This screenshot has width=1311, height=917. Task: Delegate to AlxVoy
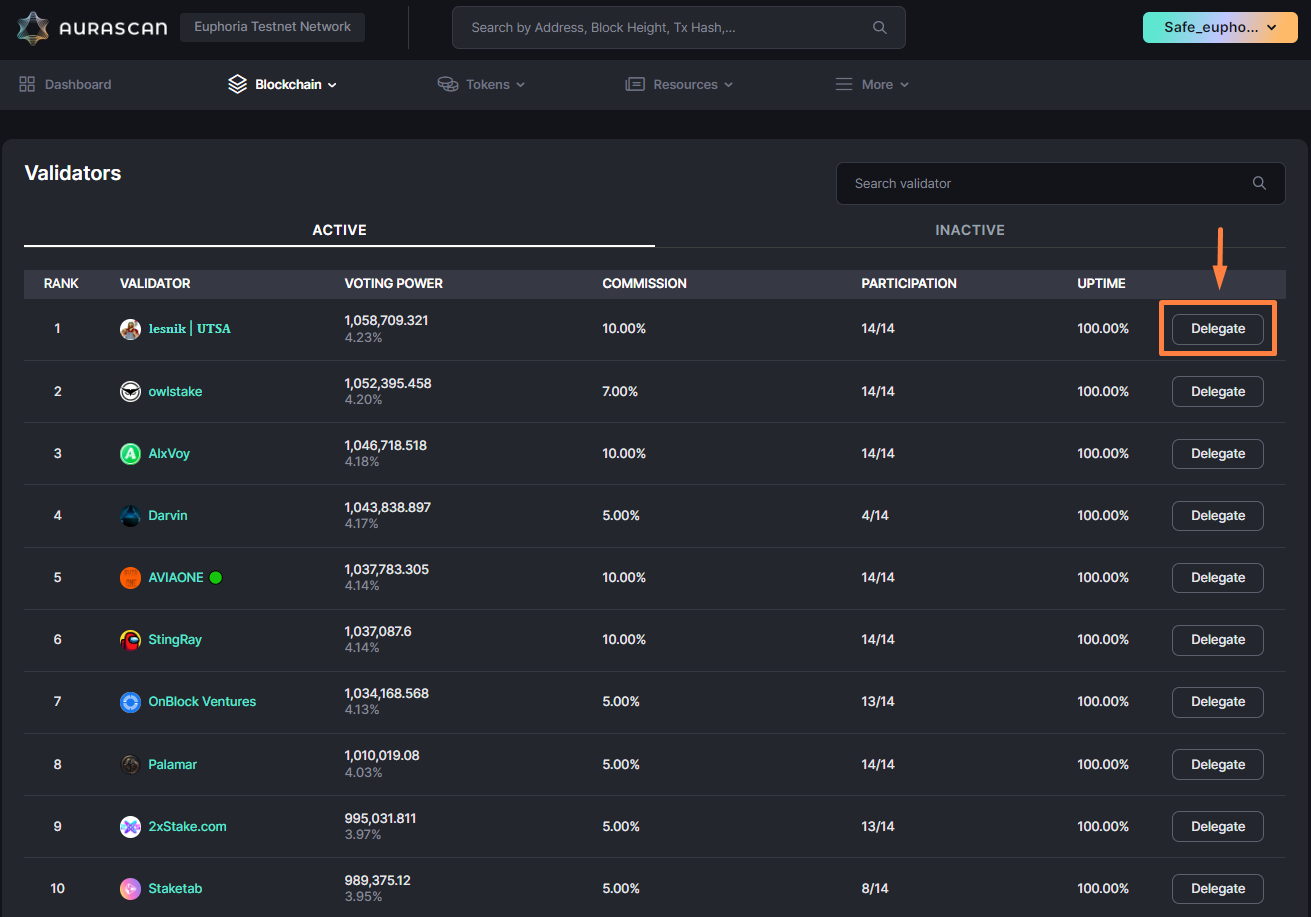[1218, 454]
